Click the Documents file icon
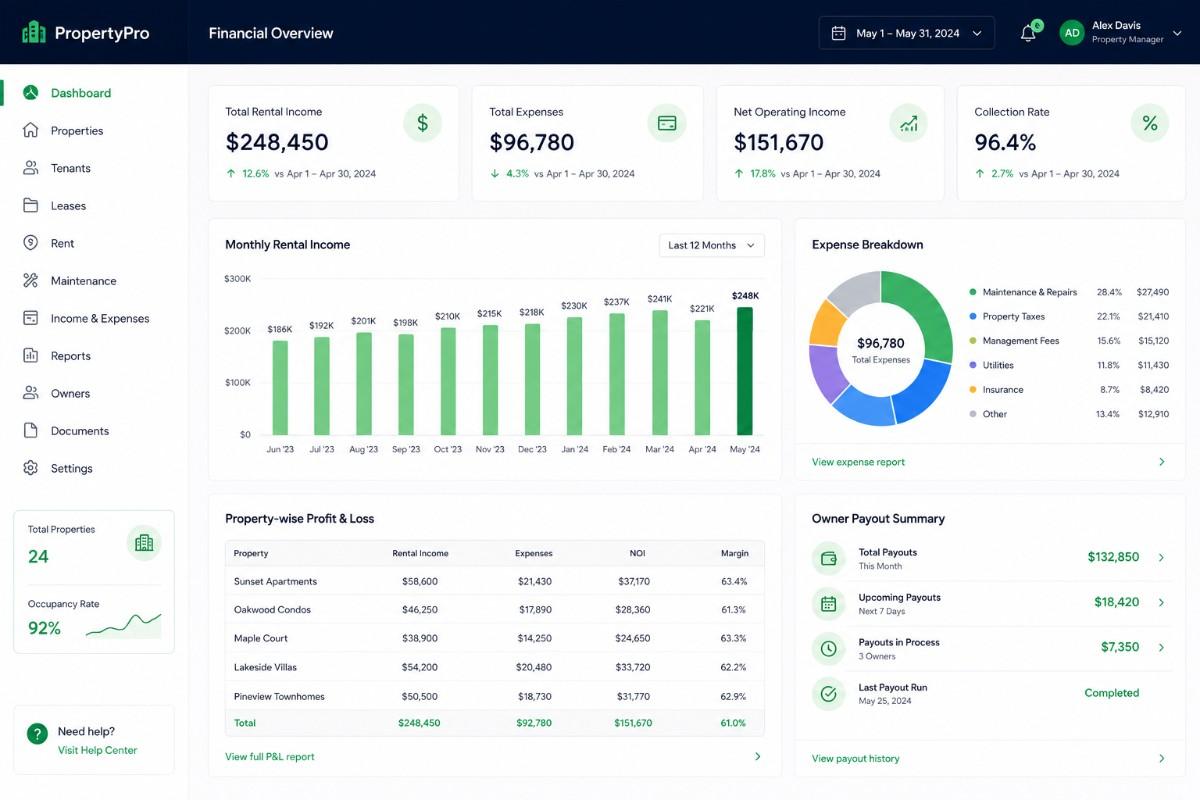Image resolution: width=1200 pixels, height=800 pixels. point(31,431)
